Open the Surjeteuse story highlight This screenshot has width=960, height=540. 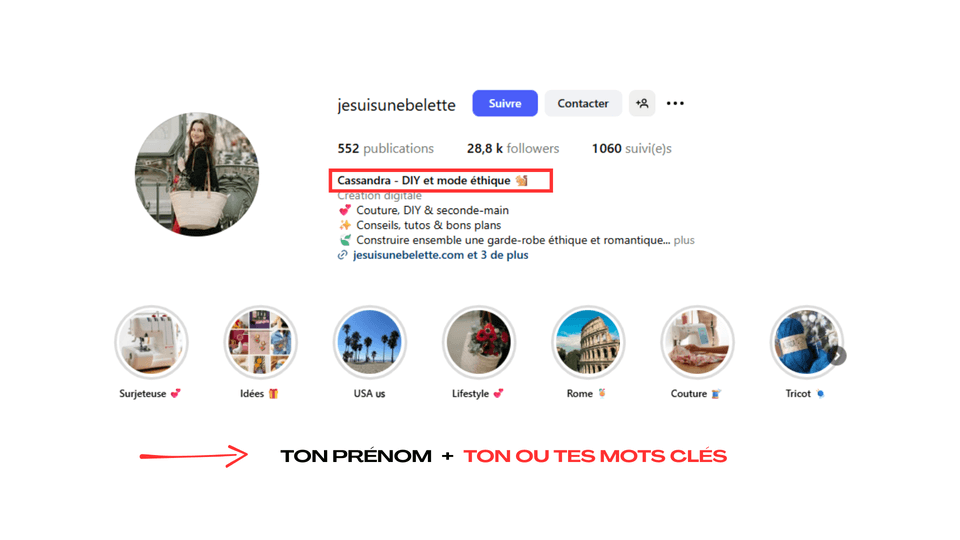151,342
